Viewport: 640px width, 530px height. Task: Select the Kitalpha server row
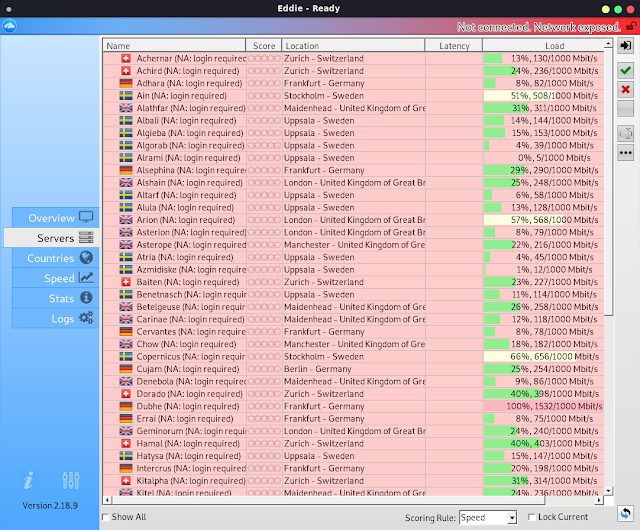(x=353, y=481)
